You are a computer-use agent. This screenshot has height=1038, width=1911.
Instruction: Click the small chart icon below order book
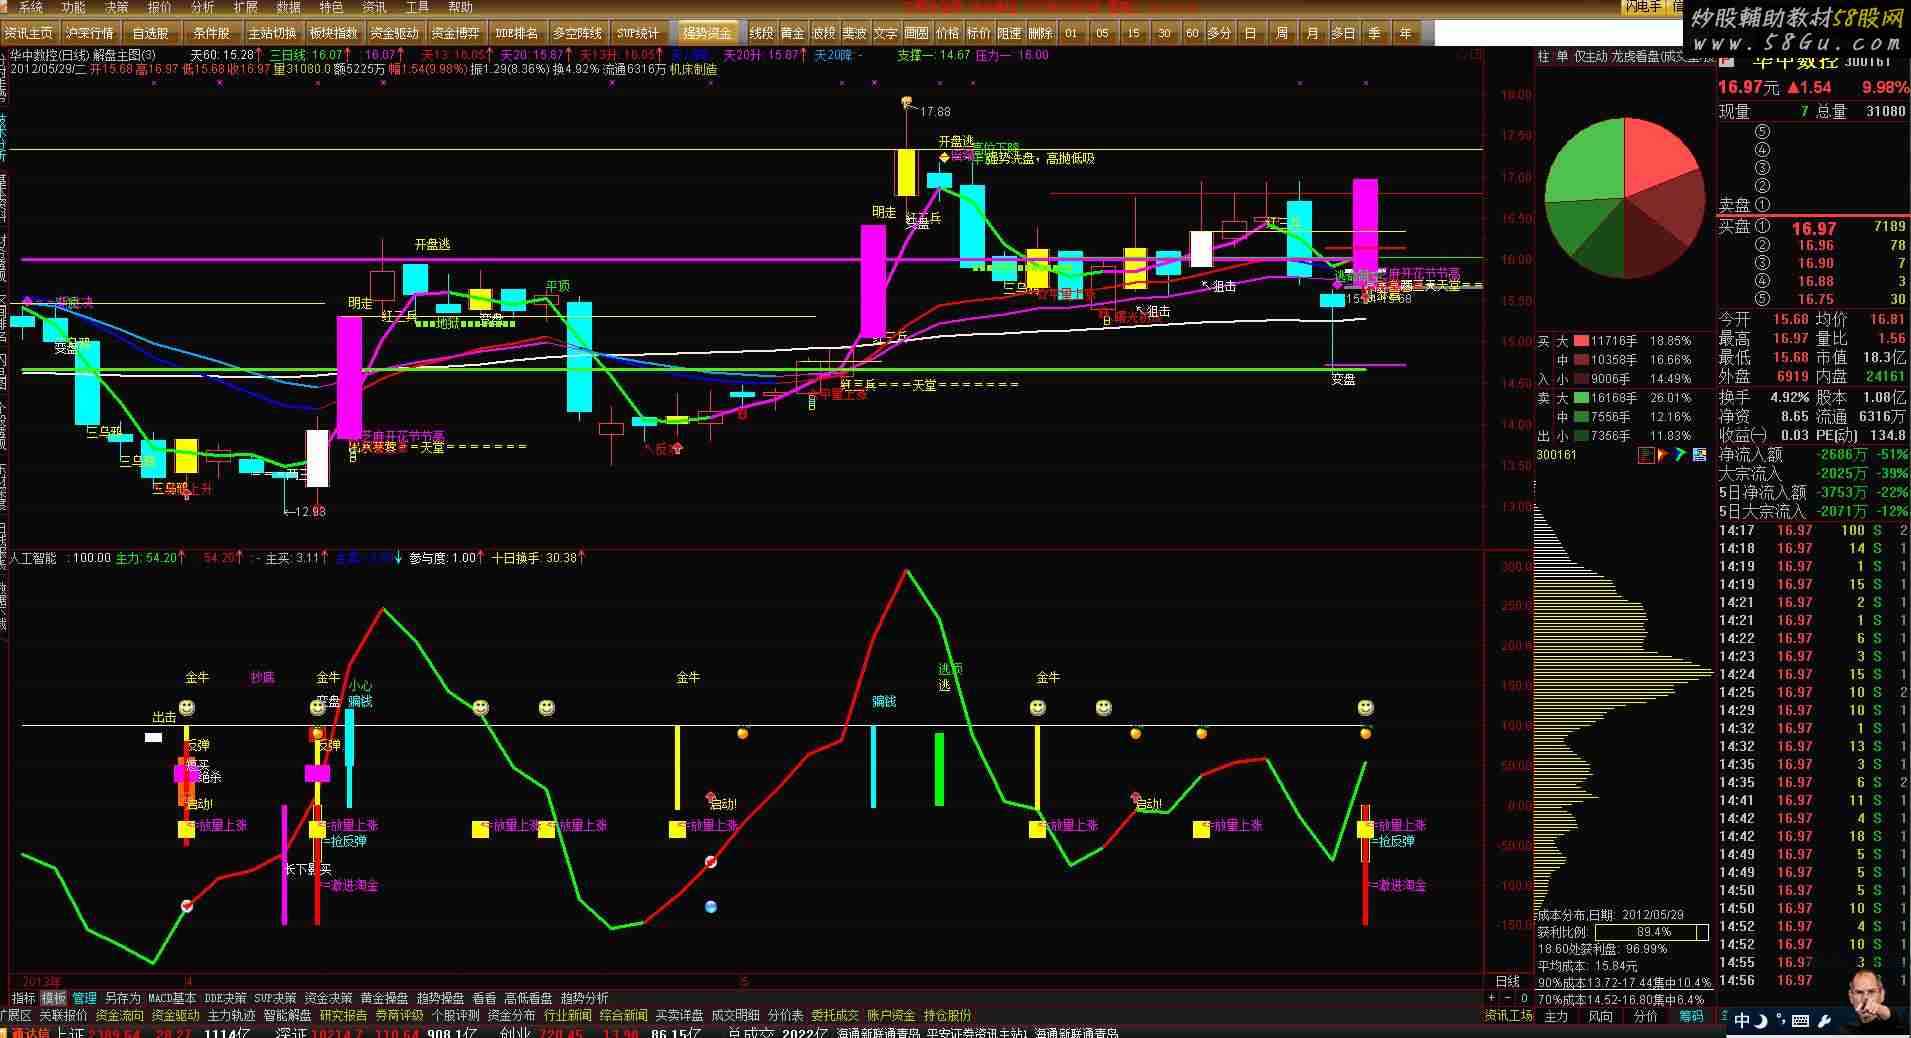click(x=1645, y=455)
